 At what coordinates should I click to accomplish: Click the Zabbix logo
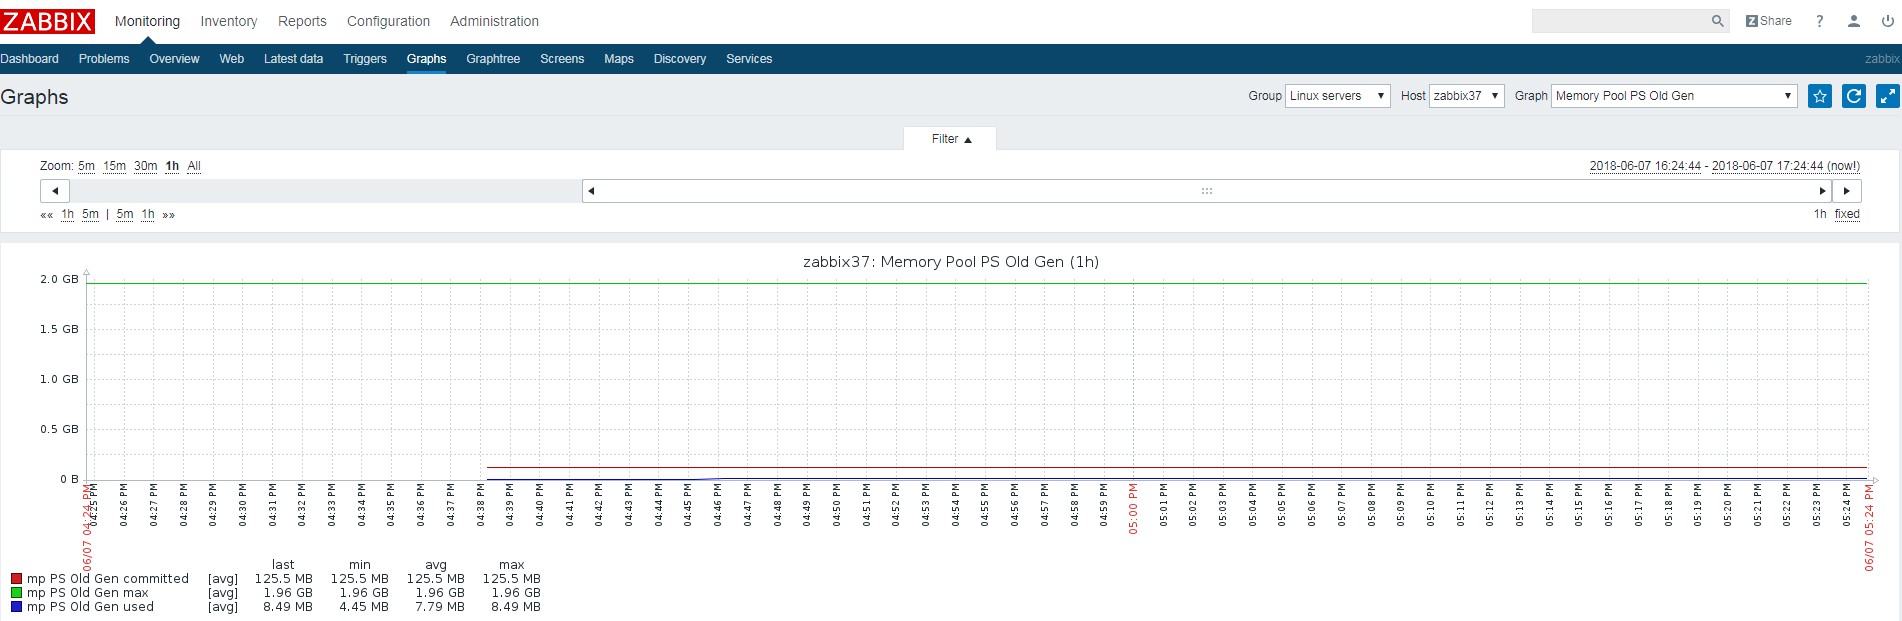[48, 21]
